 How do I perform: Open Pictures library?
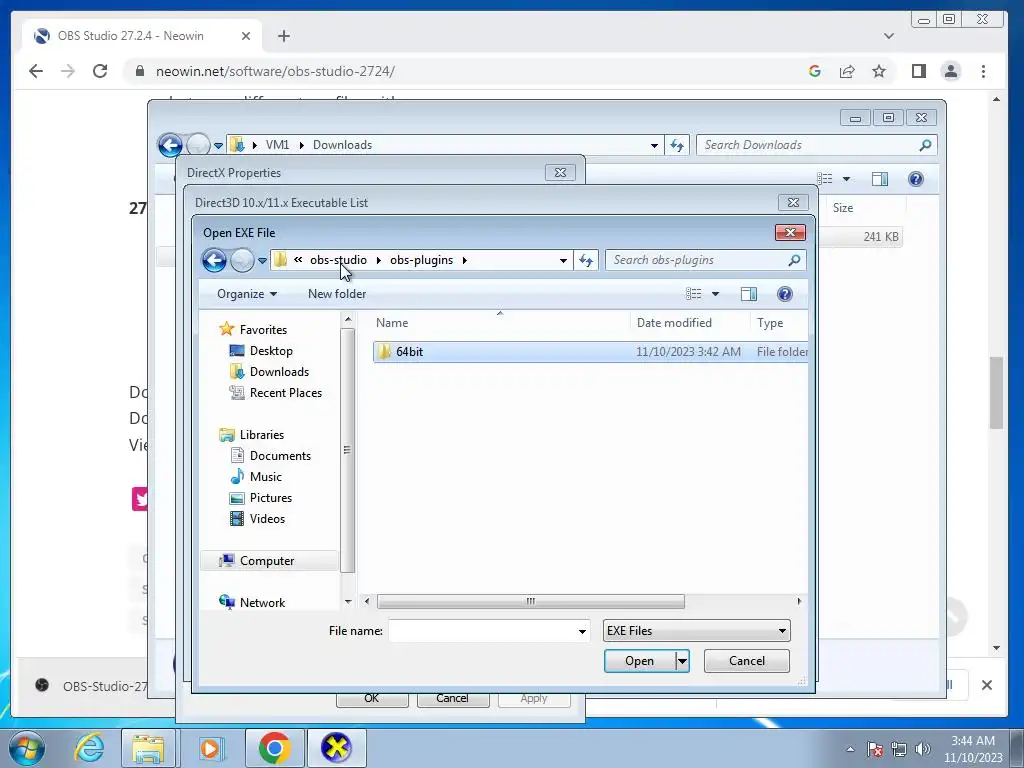270,498
